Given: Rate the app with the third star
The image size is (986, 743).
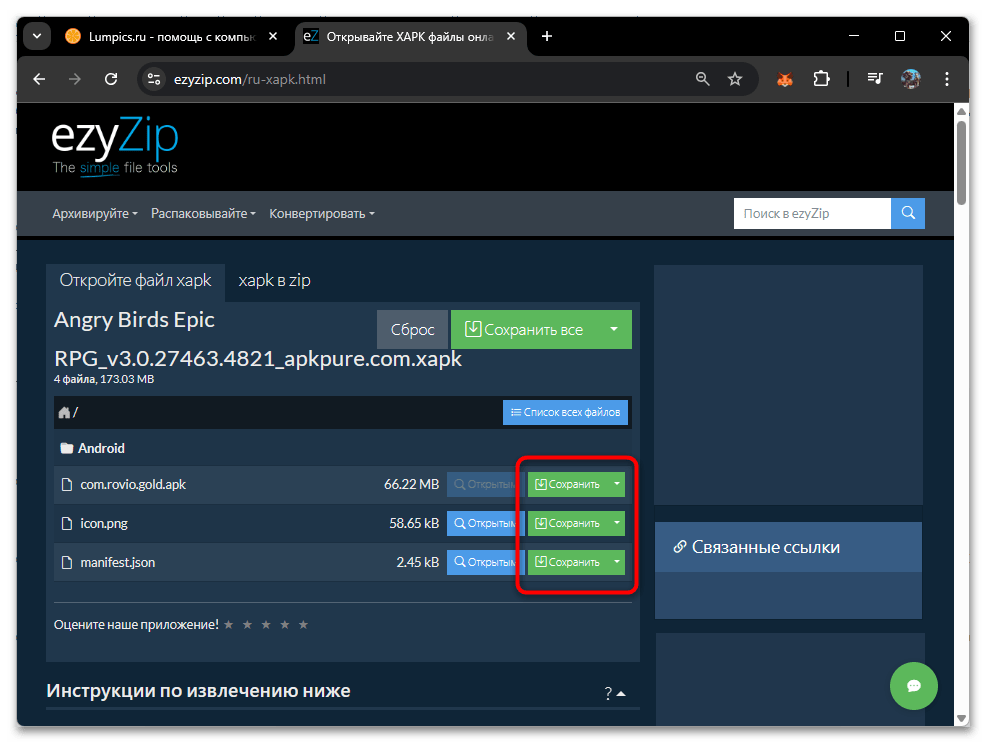Looking at the screenshot, I should click(x=266, y=624).
